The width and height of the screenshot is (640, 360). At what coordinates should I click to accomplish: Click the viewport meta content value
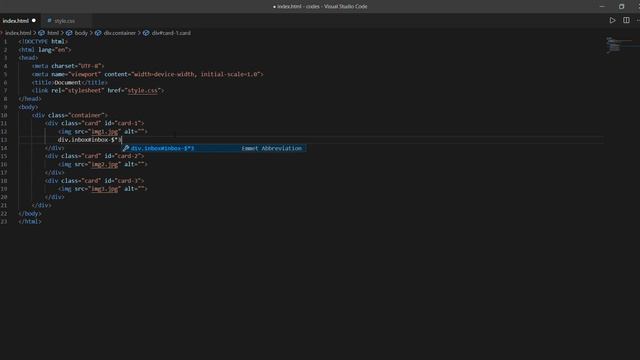196,74
